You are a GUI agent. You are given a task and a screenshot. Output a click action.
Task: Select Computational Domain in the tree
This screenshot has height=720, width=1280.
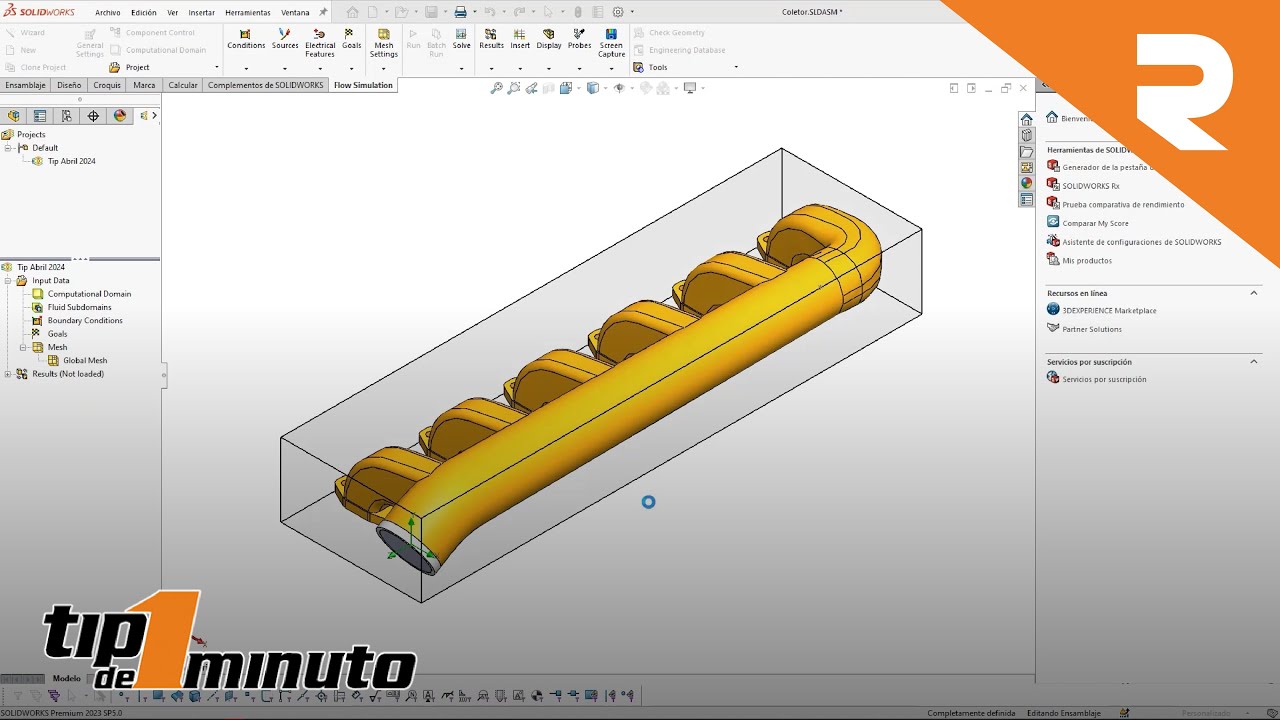point(89,294)
